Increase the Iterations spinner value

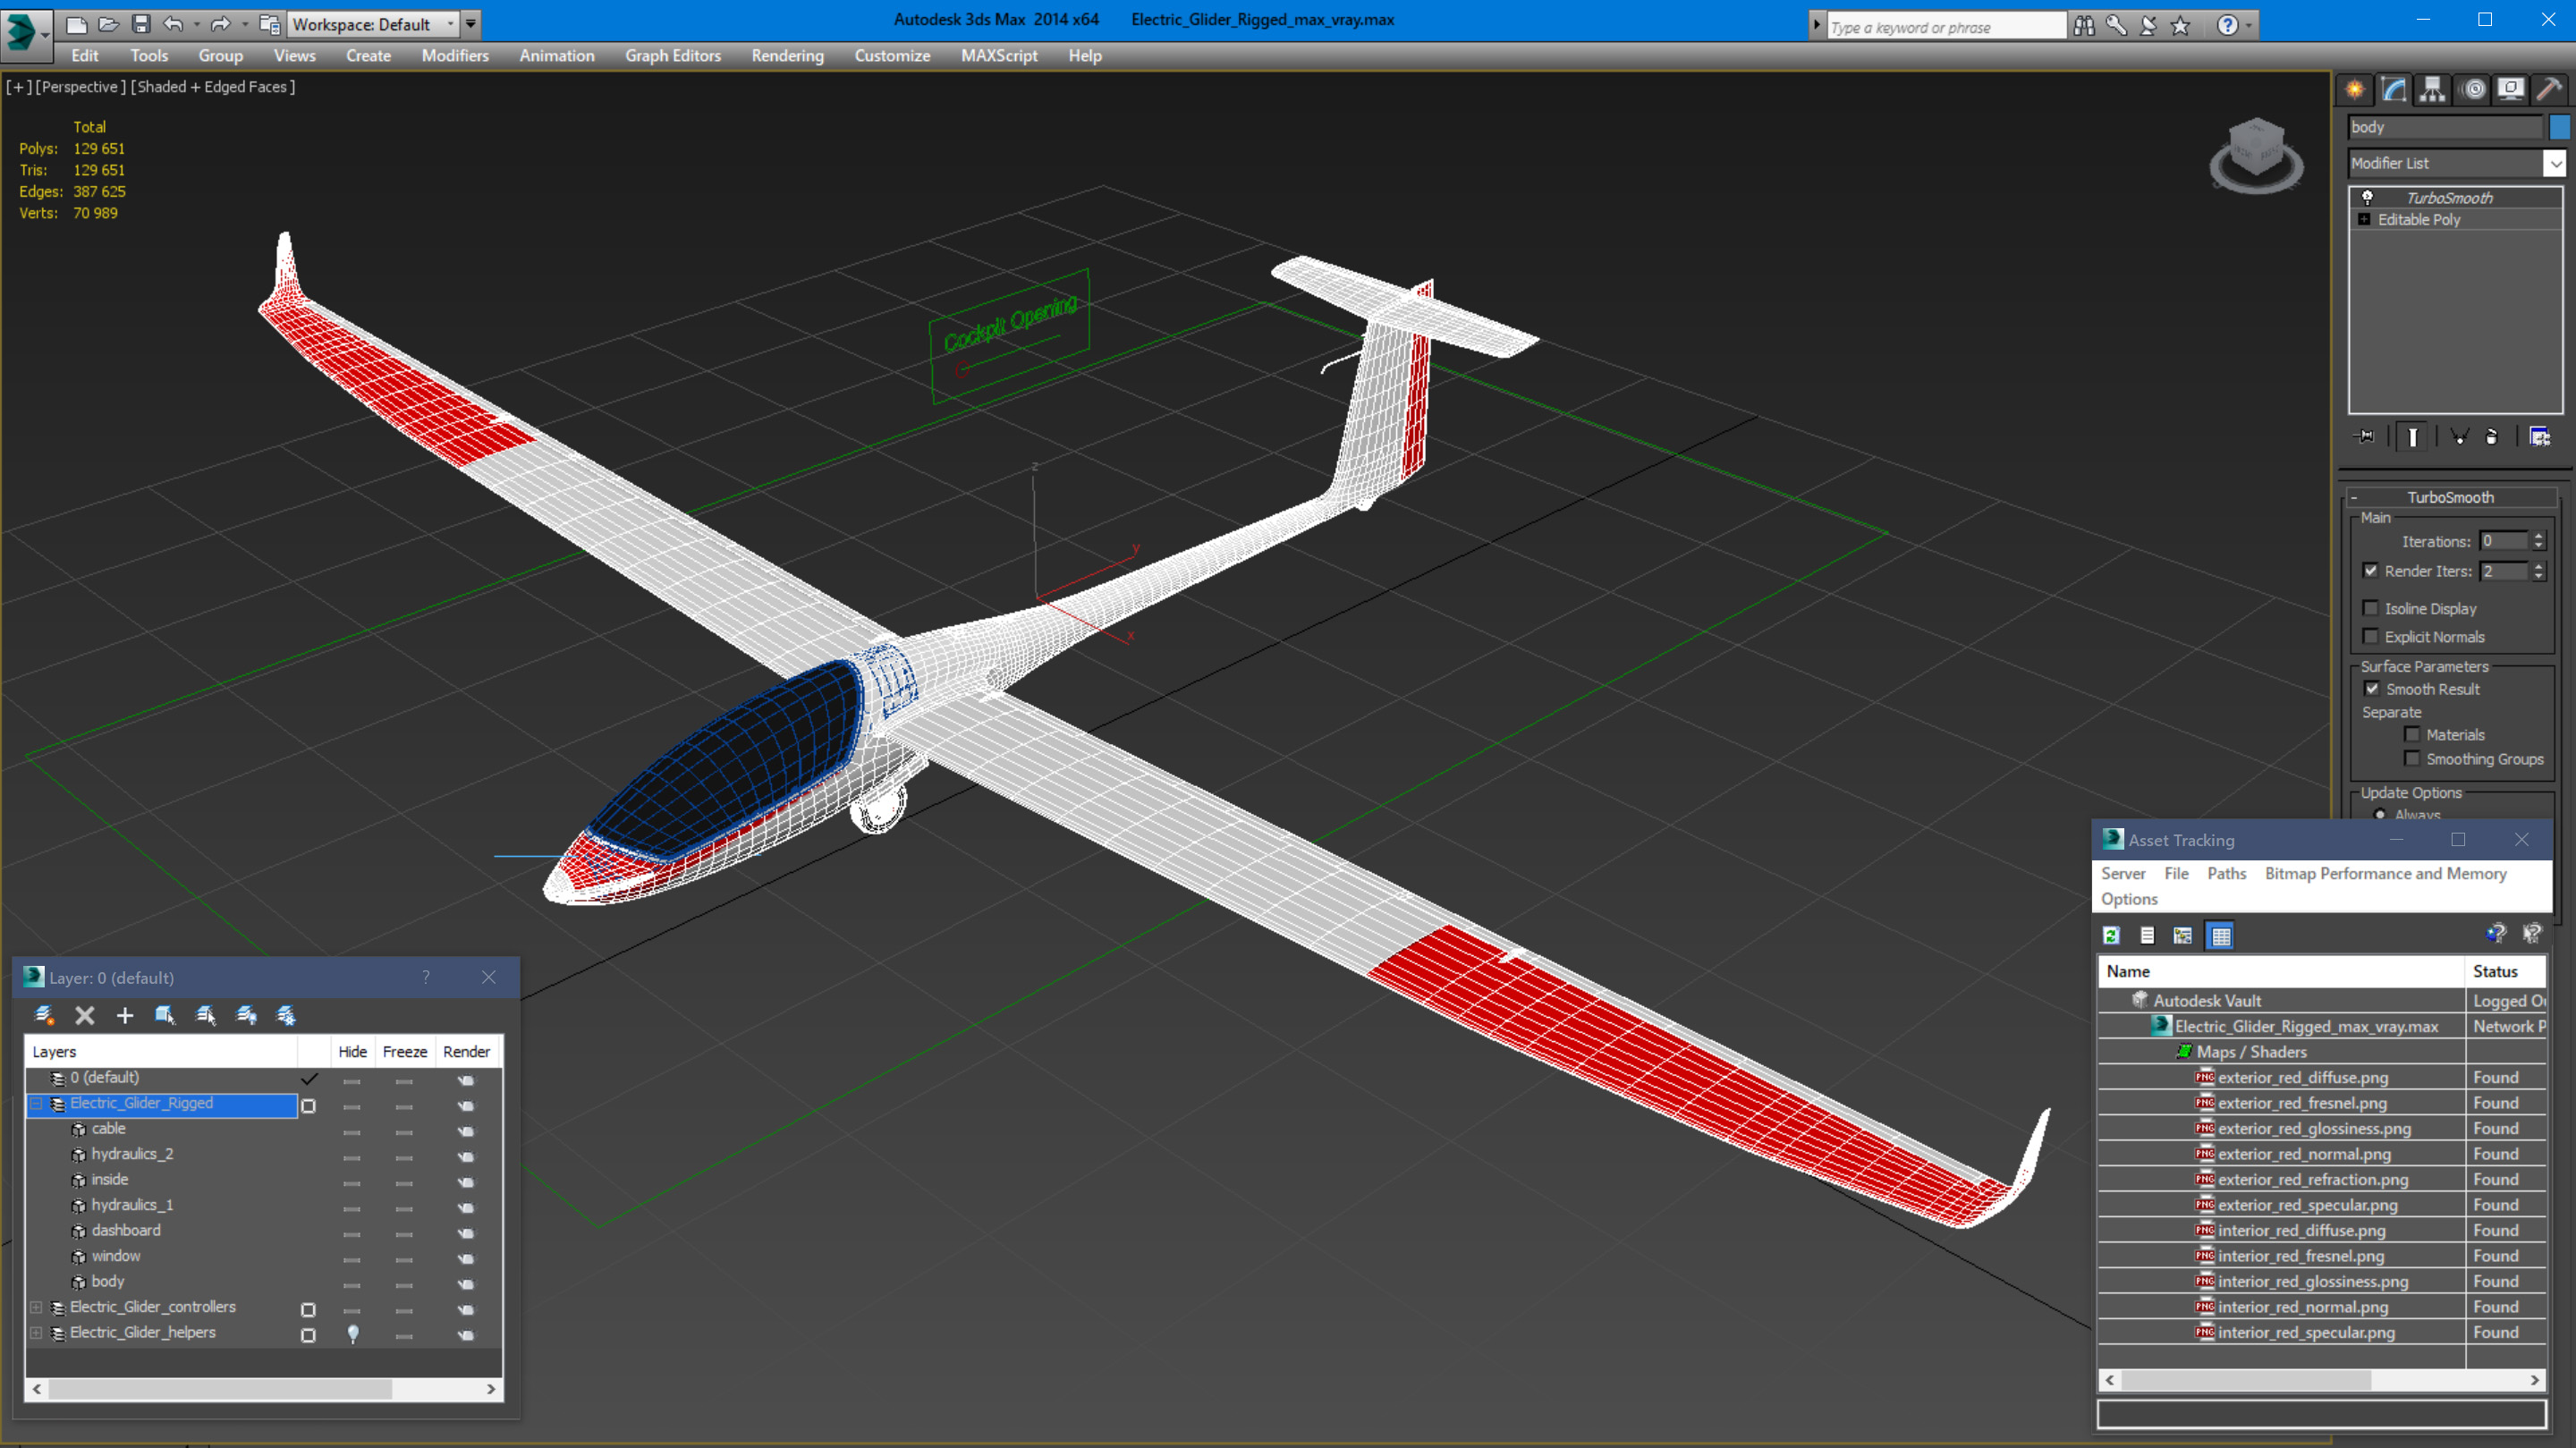pos(2539,536)
